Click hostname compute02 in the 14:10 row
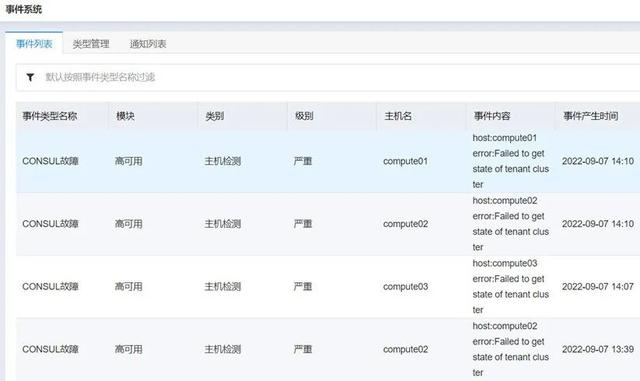The width and height of the screenshot is (640, 381). pos(405,224)
